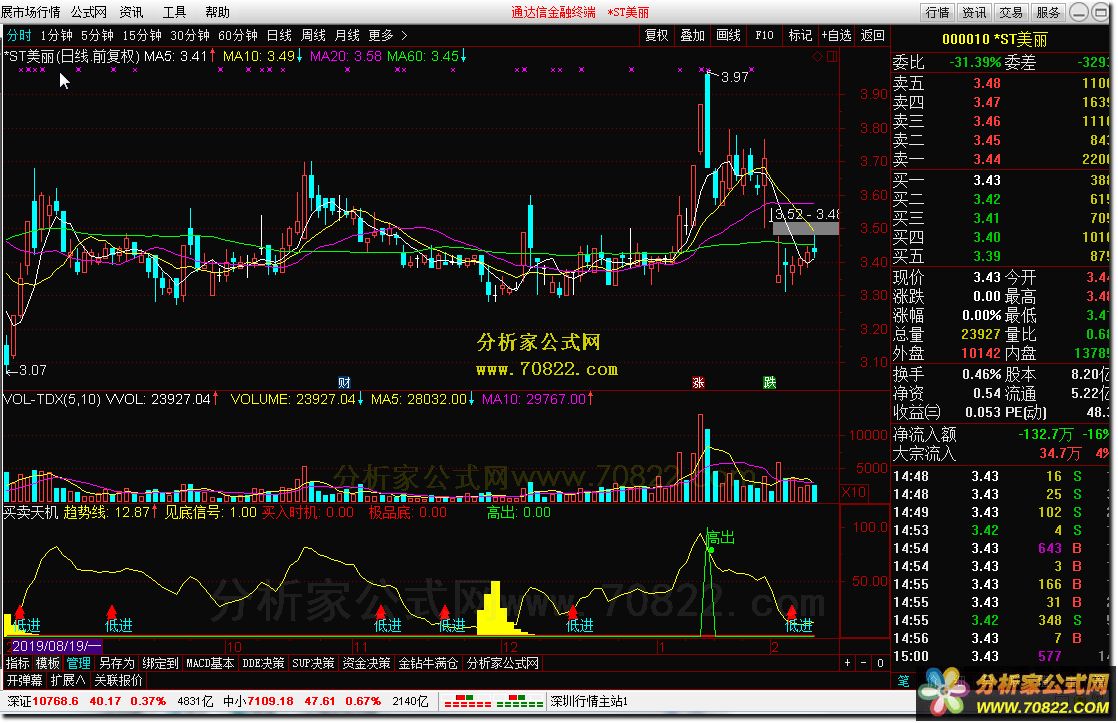
Task: Select the 分析家公式网 indicator
Action: pos(503,663)
